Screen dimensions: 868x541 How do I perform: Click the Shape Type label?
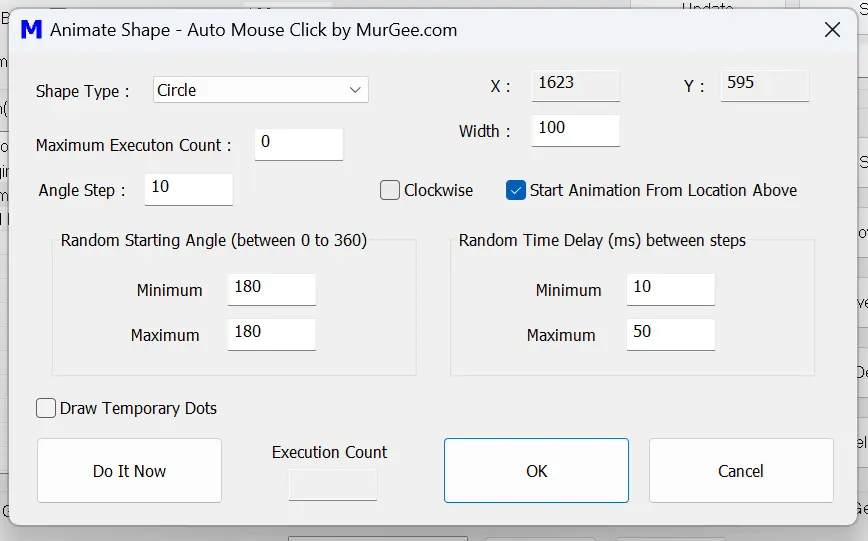point(82,91)
